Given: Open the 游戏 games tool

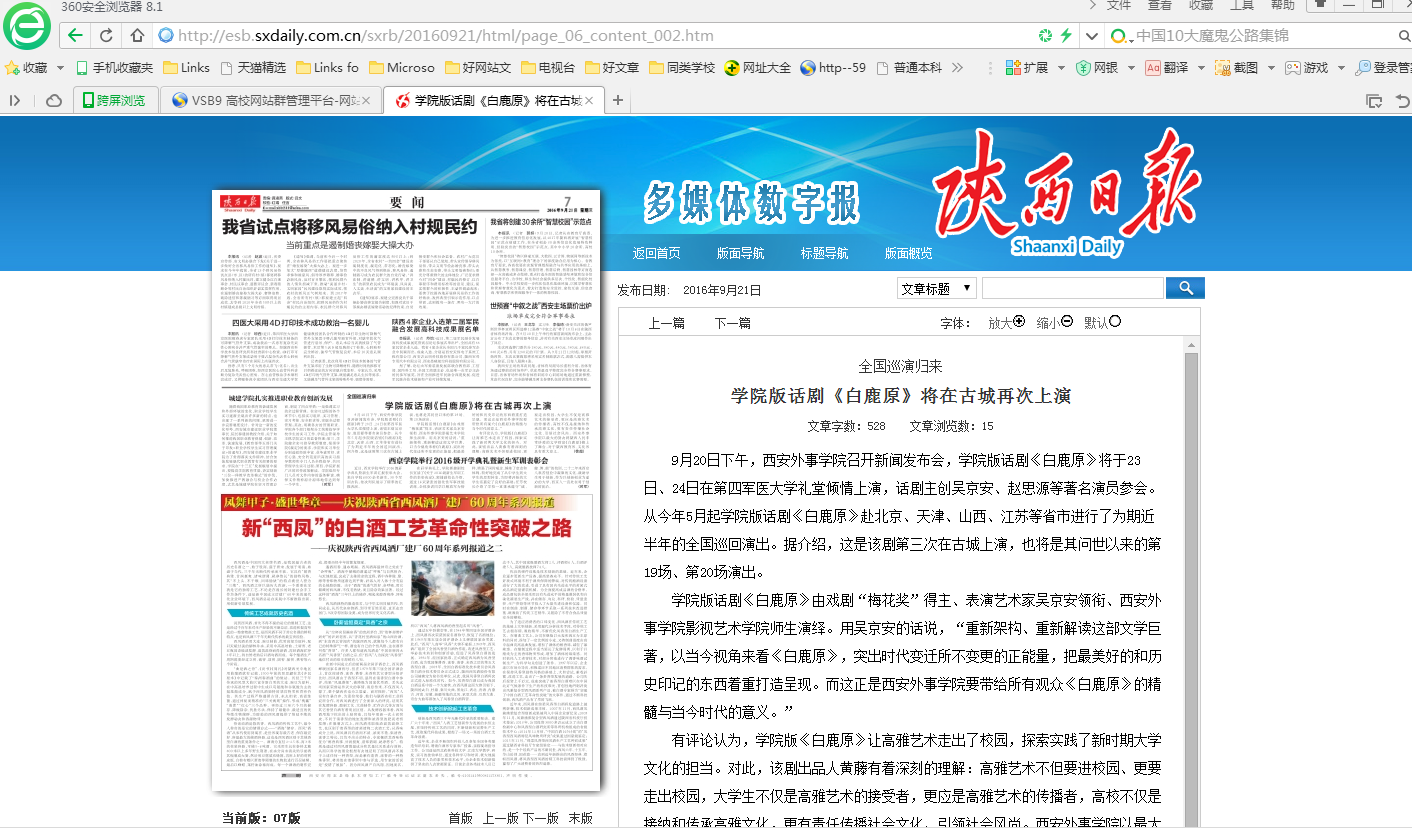Looking at the screenshot, I should 1307,68.
